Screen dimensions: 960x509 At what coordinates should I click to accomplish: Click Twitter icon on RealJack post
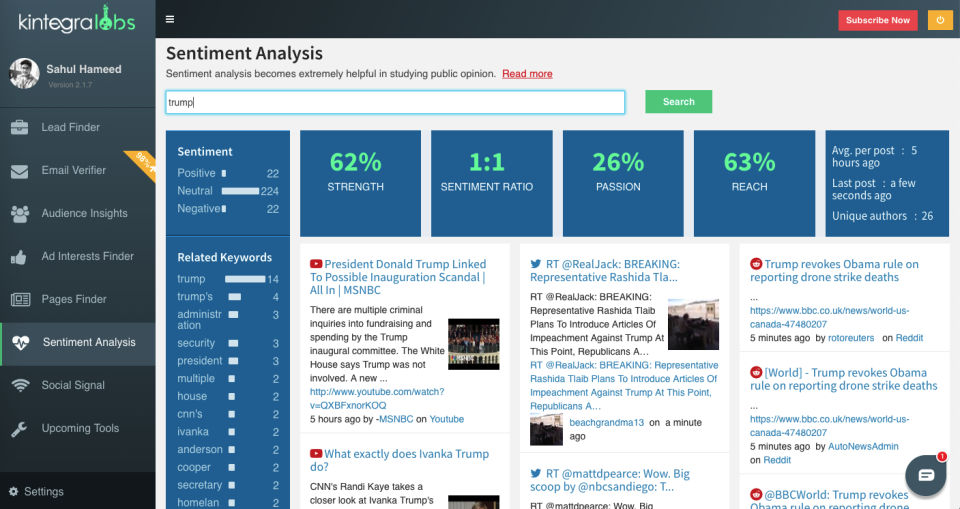(536, 264)
